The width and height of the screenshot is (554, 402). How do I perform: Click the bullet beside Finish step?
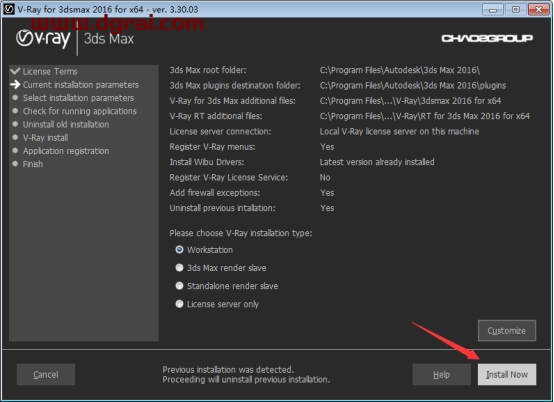[15, 164]
